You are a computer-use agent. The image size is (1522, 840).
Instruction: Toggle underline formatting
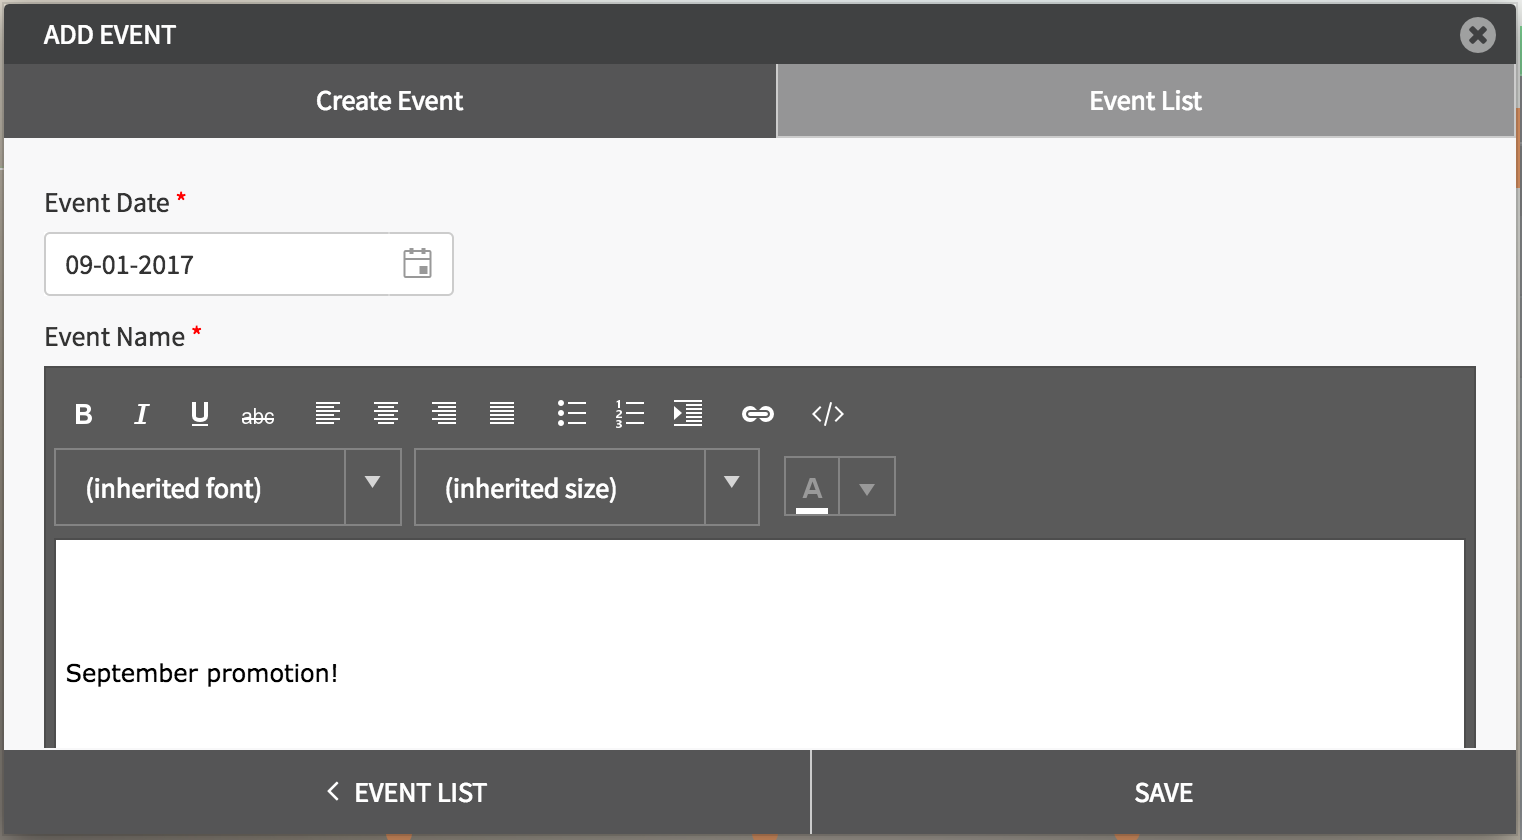coord(200,414)
